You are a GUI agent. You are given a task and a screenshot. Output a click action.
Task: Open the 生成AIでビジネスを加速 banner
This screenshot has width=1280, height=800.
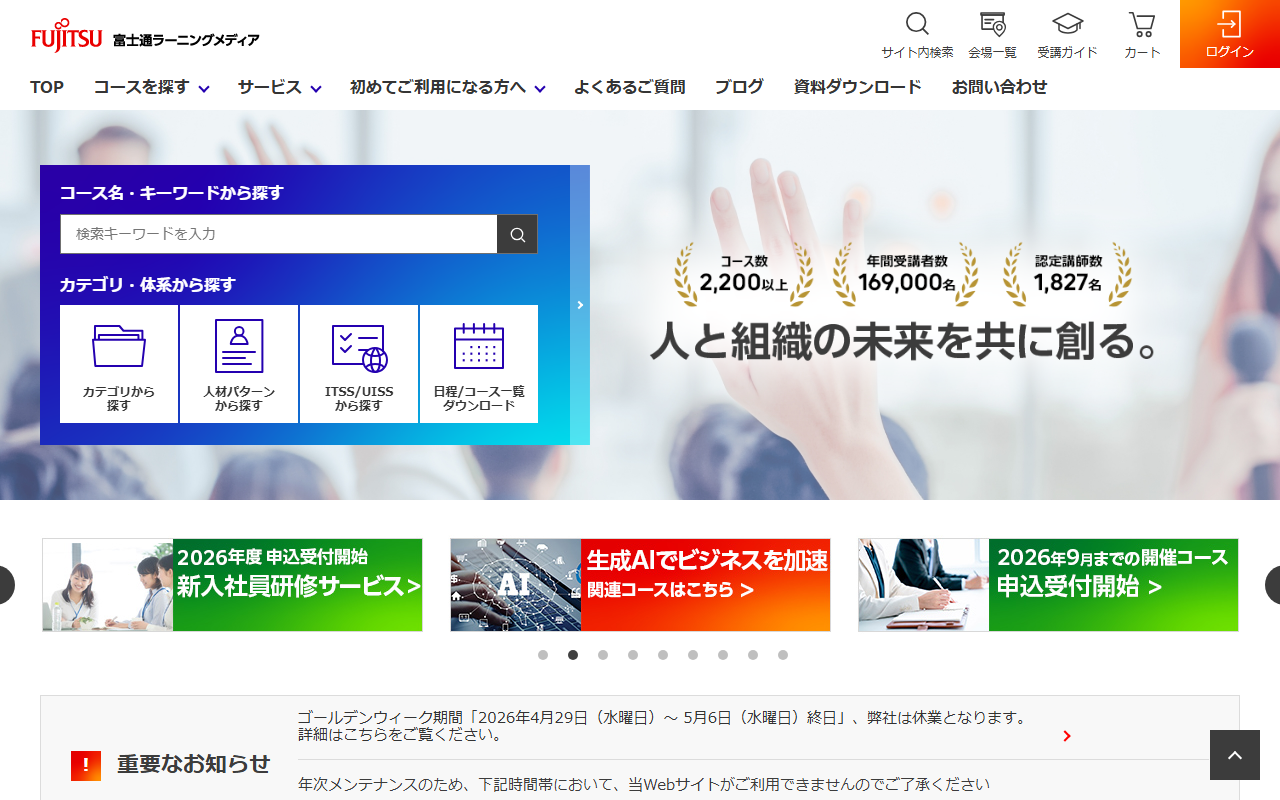[x=640, y=585]
